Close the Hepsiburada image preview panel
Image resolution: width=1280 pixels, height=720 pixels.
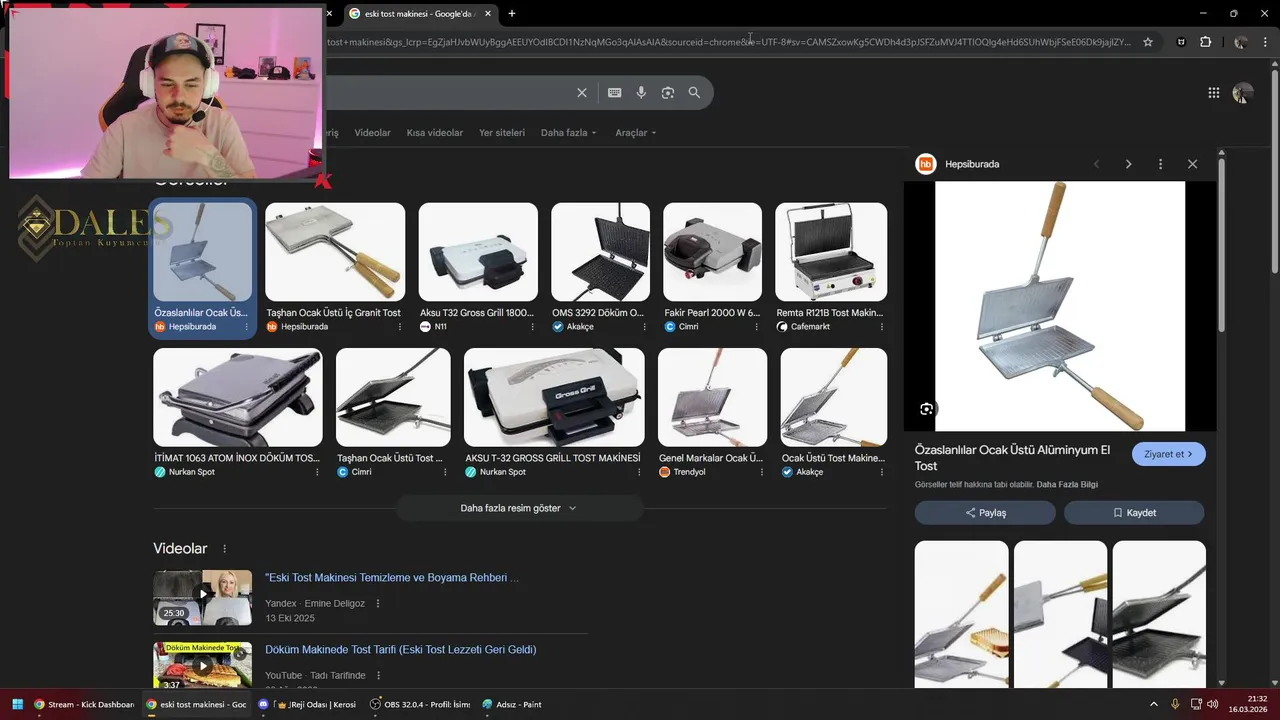point(1192,164)
